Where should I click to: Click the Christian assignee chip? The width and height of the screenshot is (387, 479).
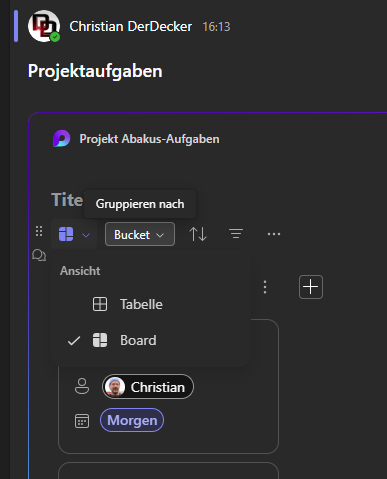tap(148, 387)
